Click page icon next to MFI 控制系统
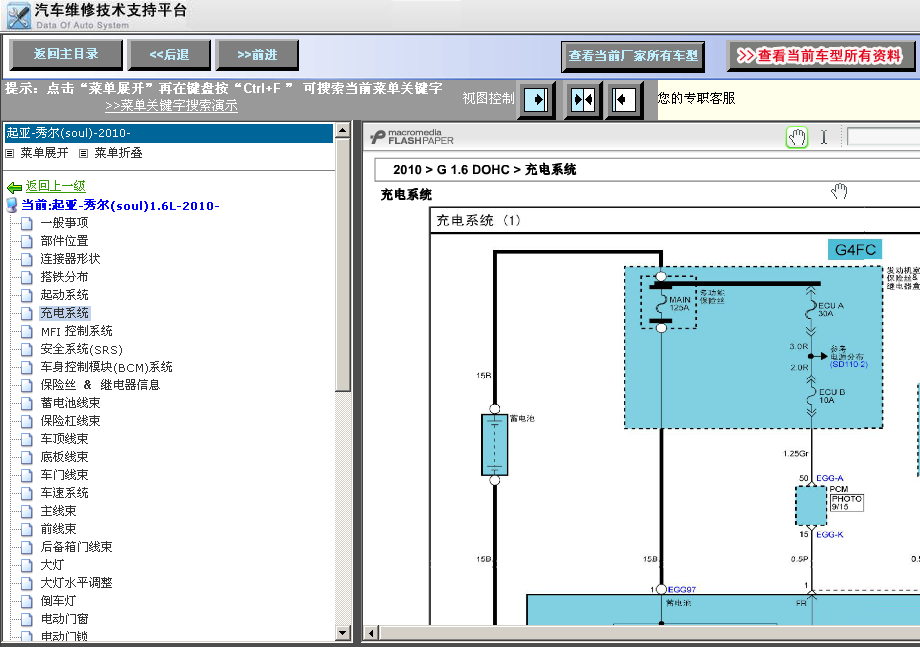The width and height of the screenshot is (920, 647). [x=26, y=331]
